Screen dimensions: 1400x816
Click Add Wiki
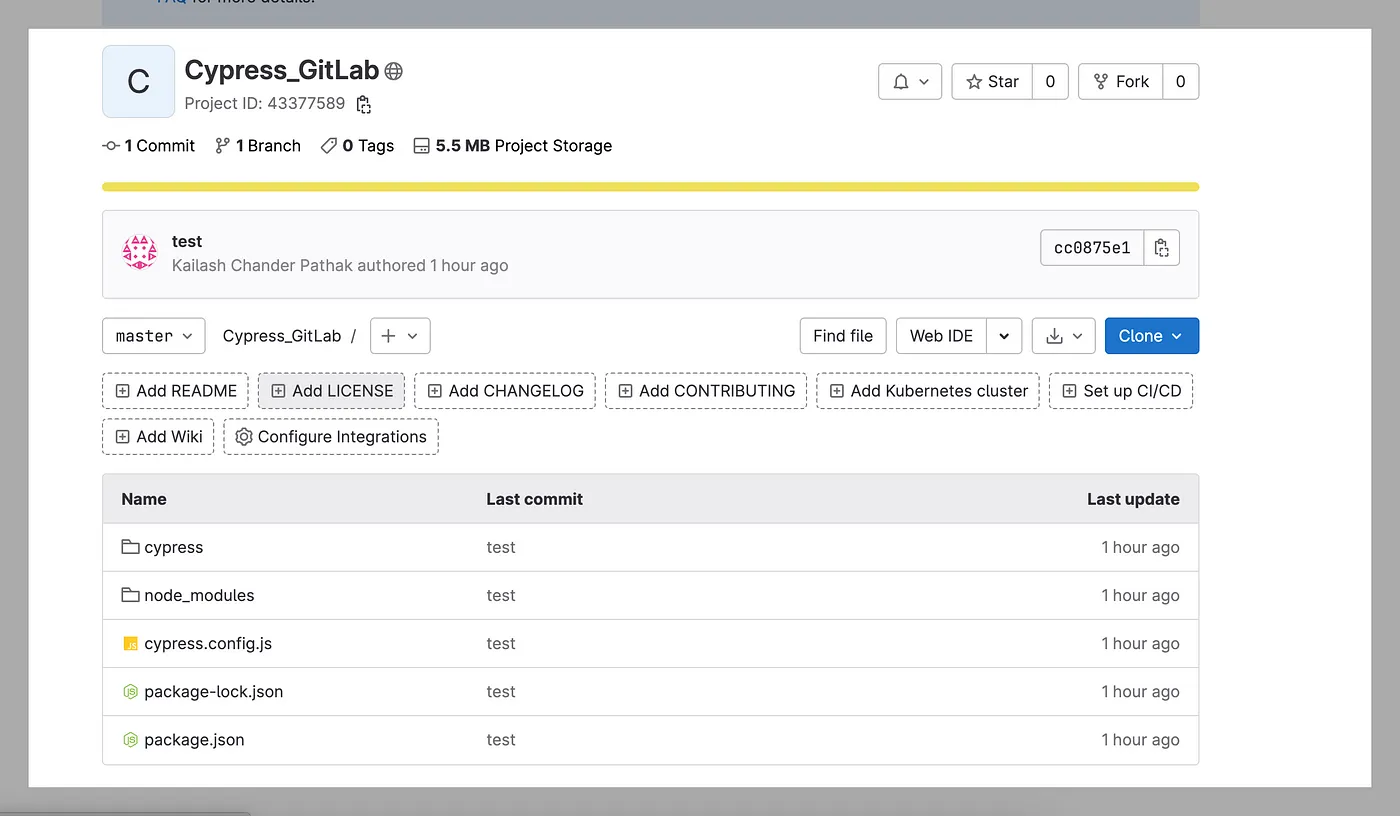158,437
